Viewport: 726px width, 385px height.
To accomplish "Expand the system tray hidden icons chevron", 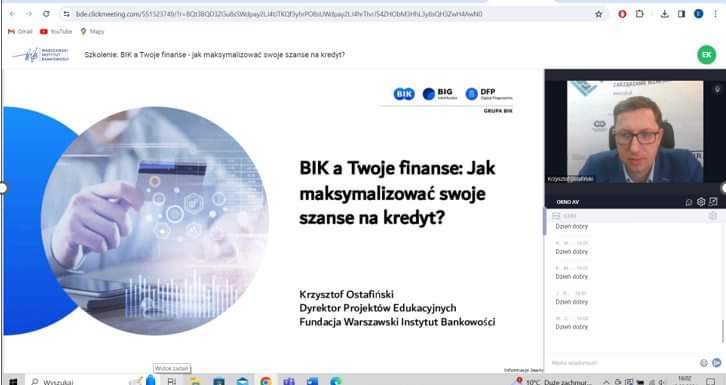I will [x=606, y=382].
